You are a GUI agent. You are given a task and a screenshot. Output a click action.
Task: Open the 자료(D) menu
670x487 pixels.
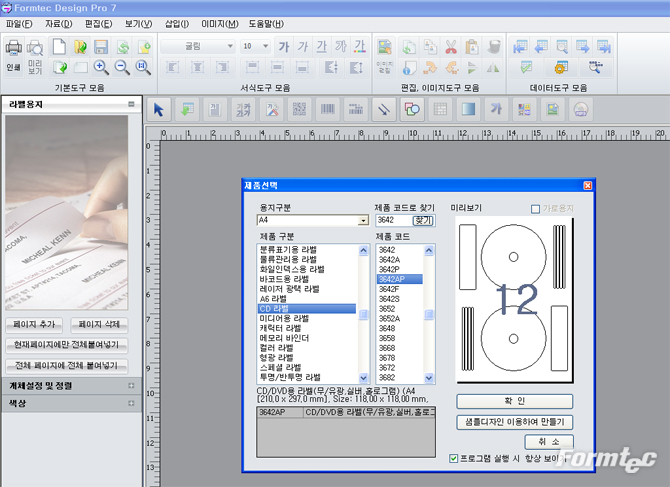pos(59,24)
